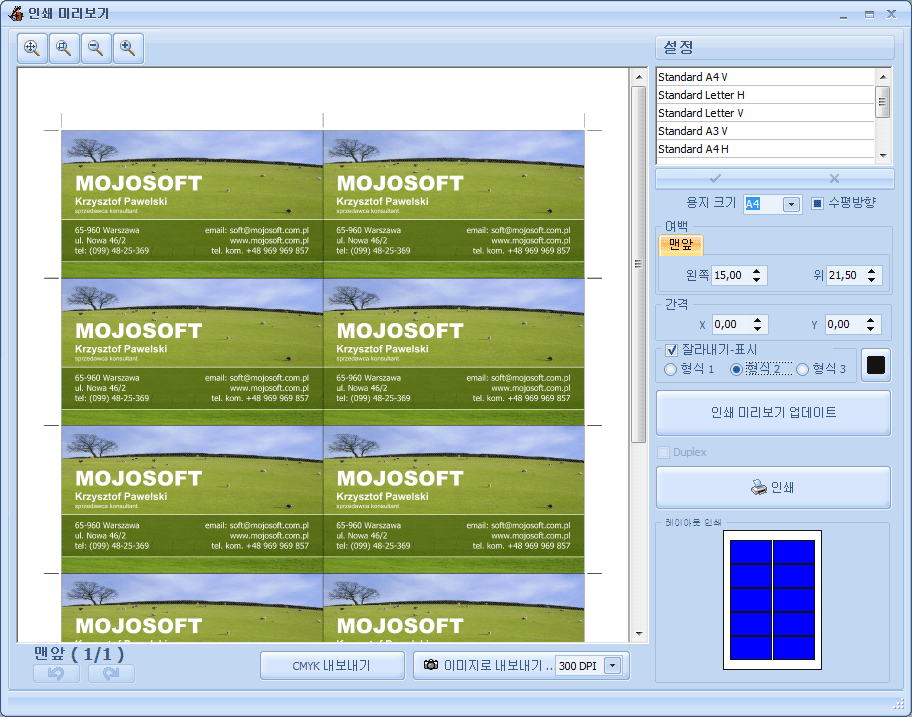Click the zoom in magnifier icon
Screen dimensions: 912x717
coord(128,48)
